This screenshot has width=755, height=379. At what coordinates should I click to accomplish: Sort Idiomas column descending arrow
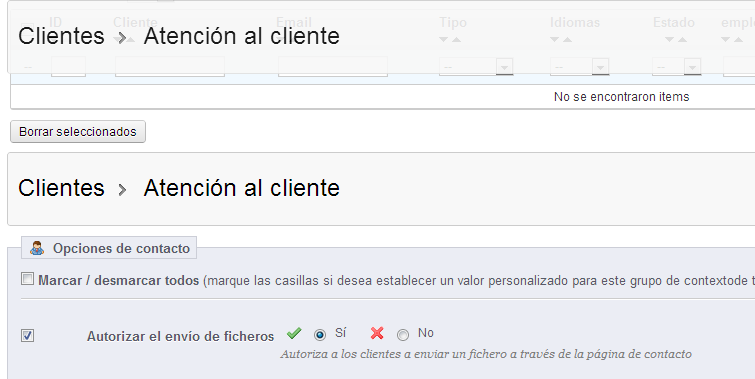tap(555, 39)
